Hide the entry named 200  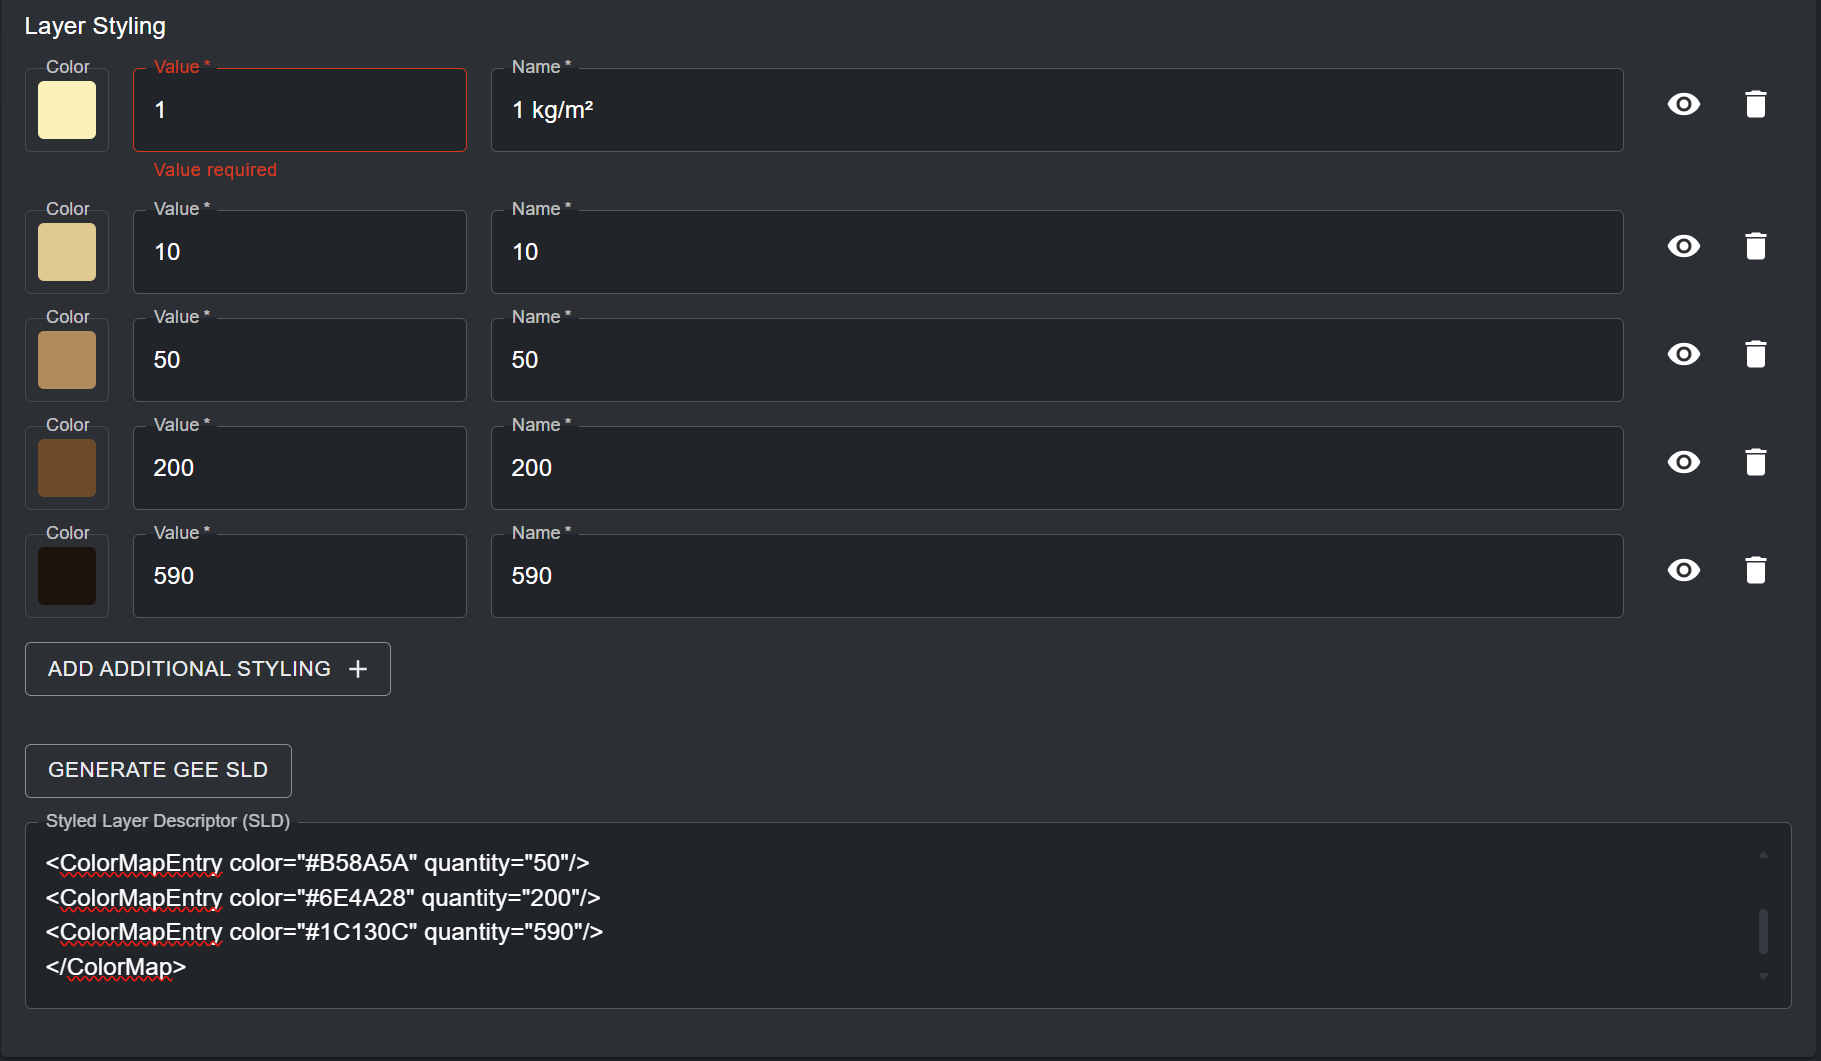pos(1683,462)
